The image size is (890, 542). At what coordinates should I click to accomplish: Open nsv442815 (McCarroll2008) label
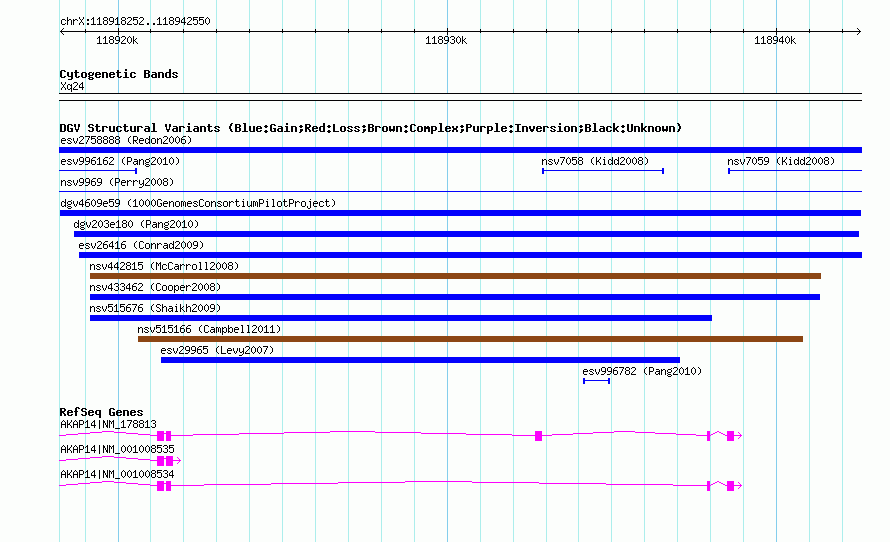point(164,266)
